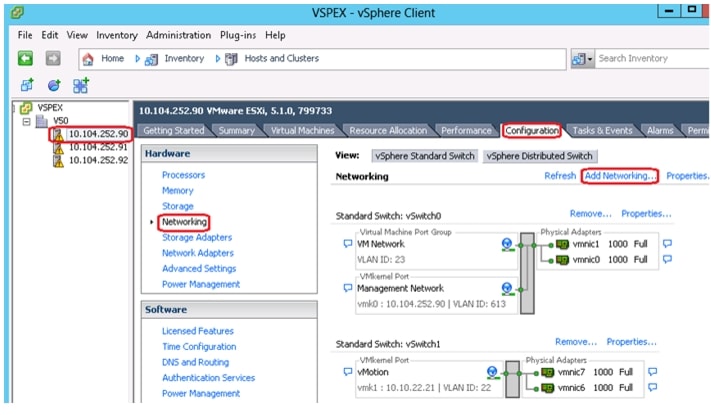Click Remove link for vSwitch1
Viewport: 711px width, 415px height.
pyautogui.click(x=576, y=342)
